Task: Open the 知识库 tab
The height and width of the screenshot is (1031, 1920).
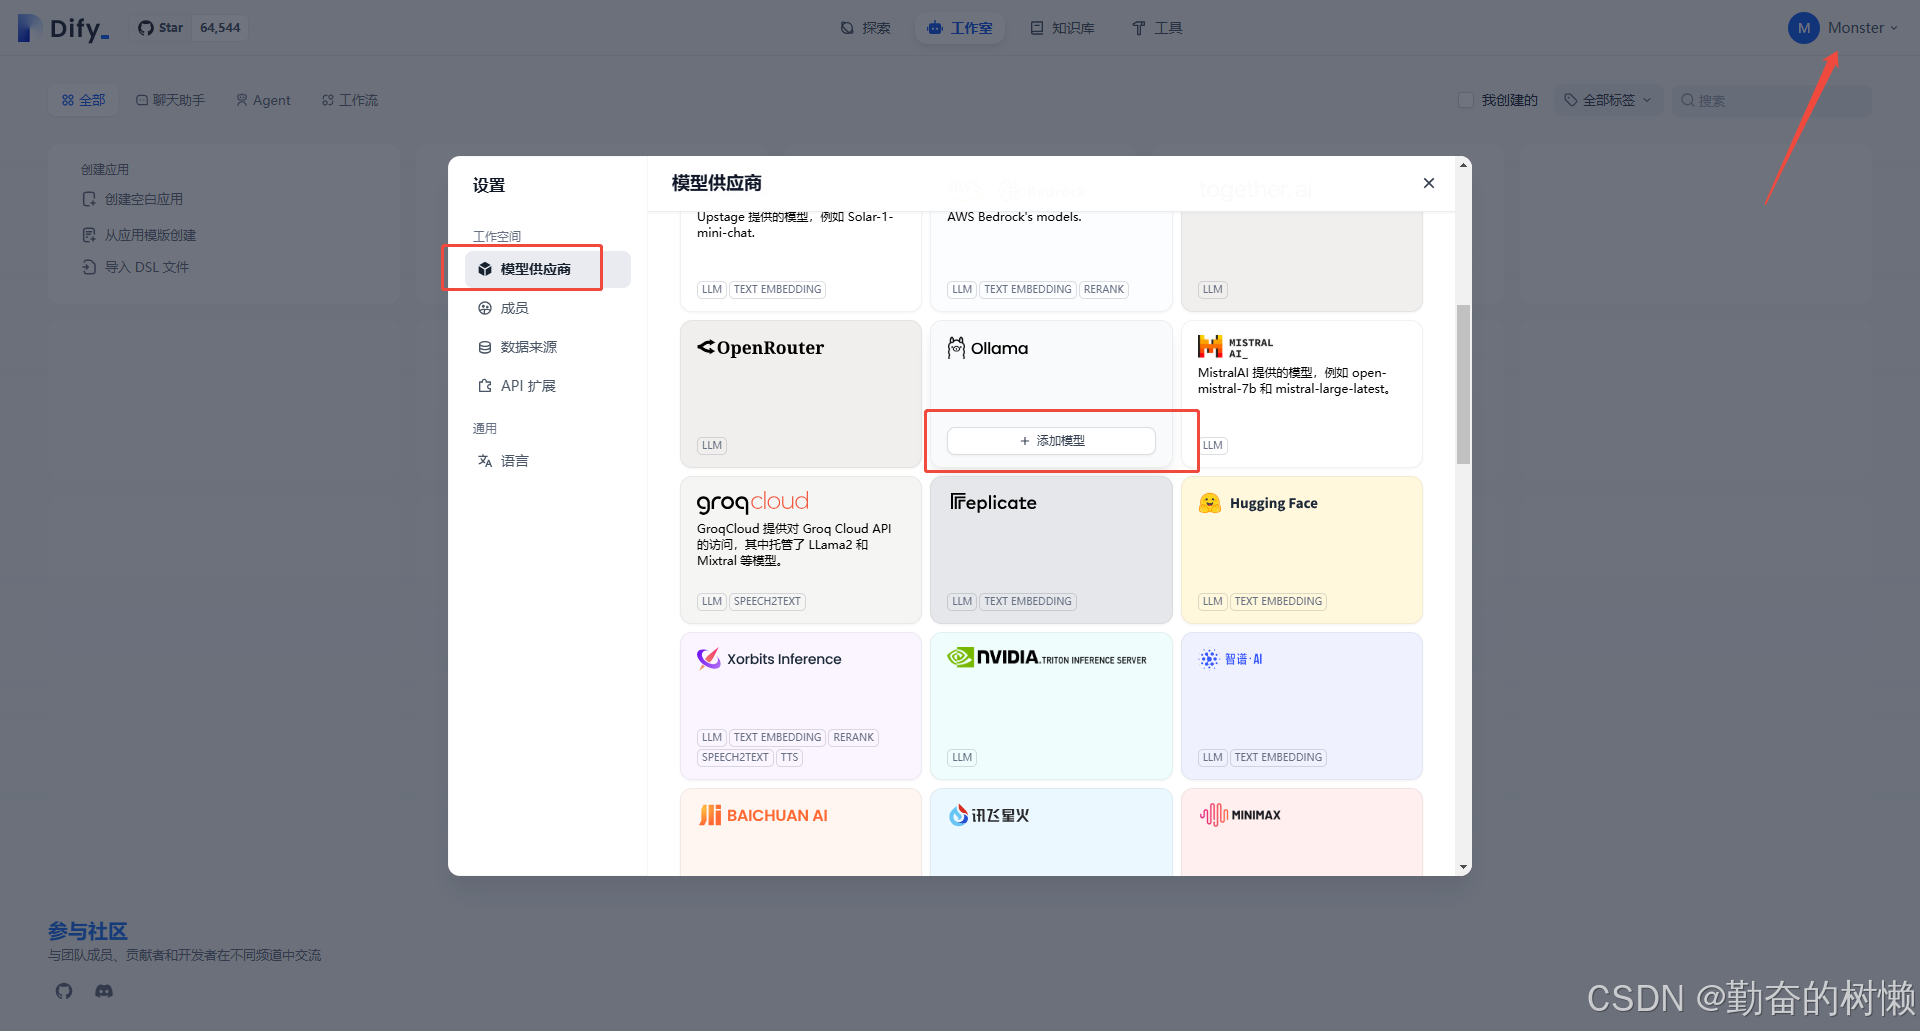Action: click(1062, 28)
